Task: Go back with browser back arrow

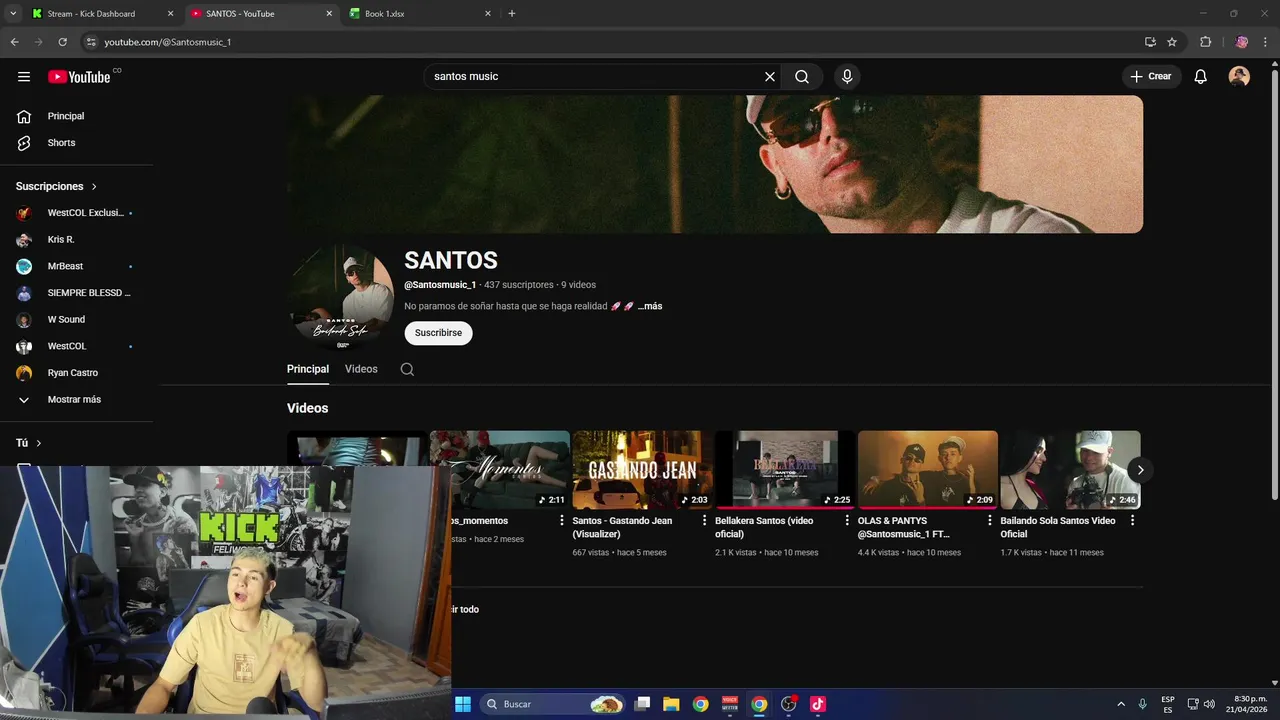Action: (x=14, y=42)
